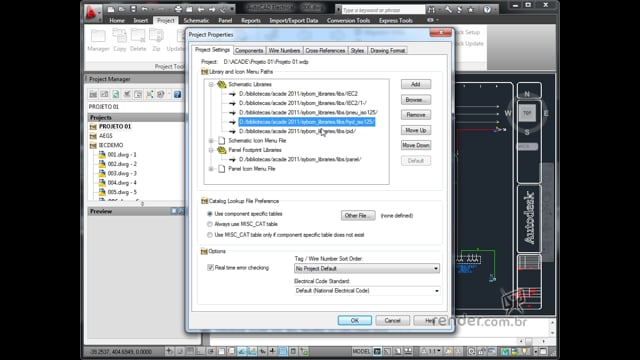Click the Save icon in quick access toolbar
The image size is (640, 360).
point(133,9)
